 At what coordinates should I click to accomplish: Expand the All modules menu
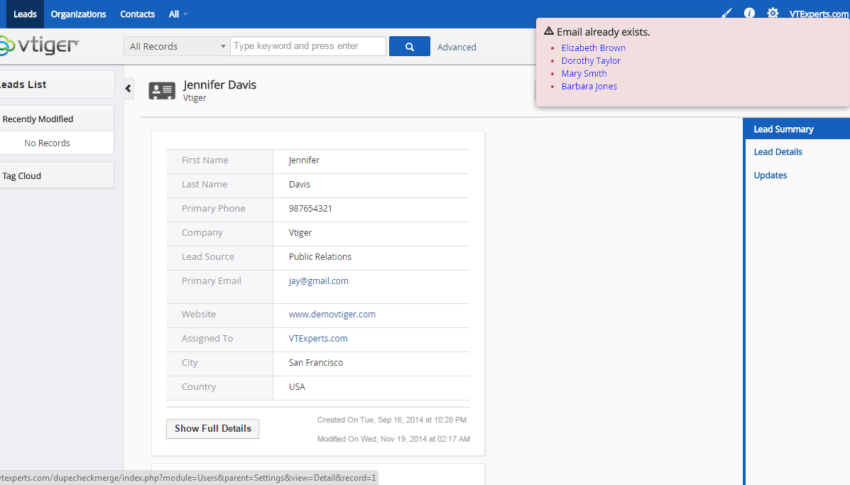coord(178,14)
